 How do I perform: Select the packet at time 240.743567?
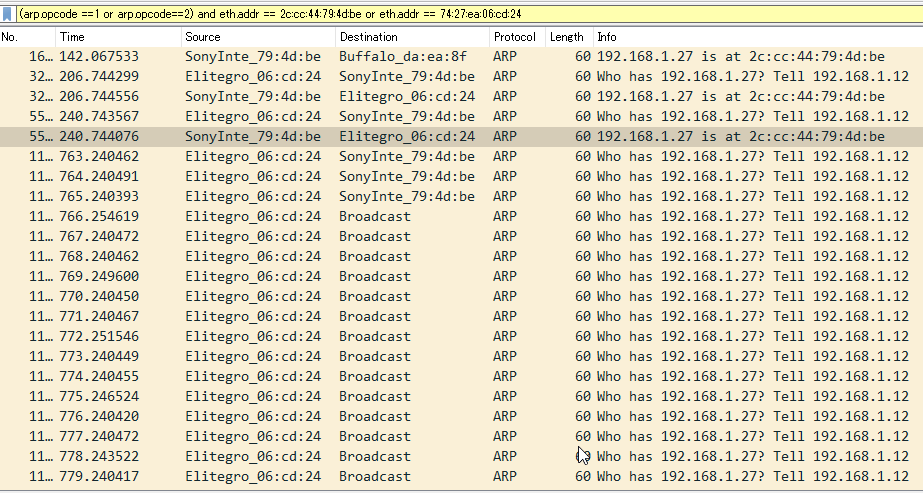(462, 116)
